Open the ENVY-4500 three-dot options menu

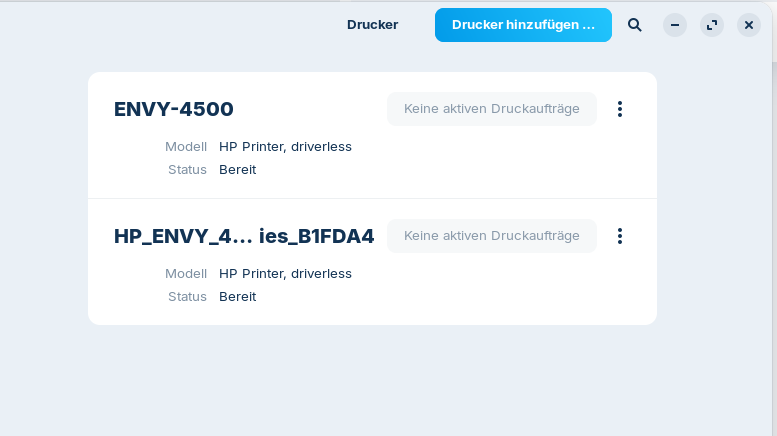click(620, 109)
